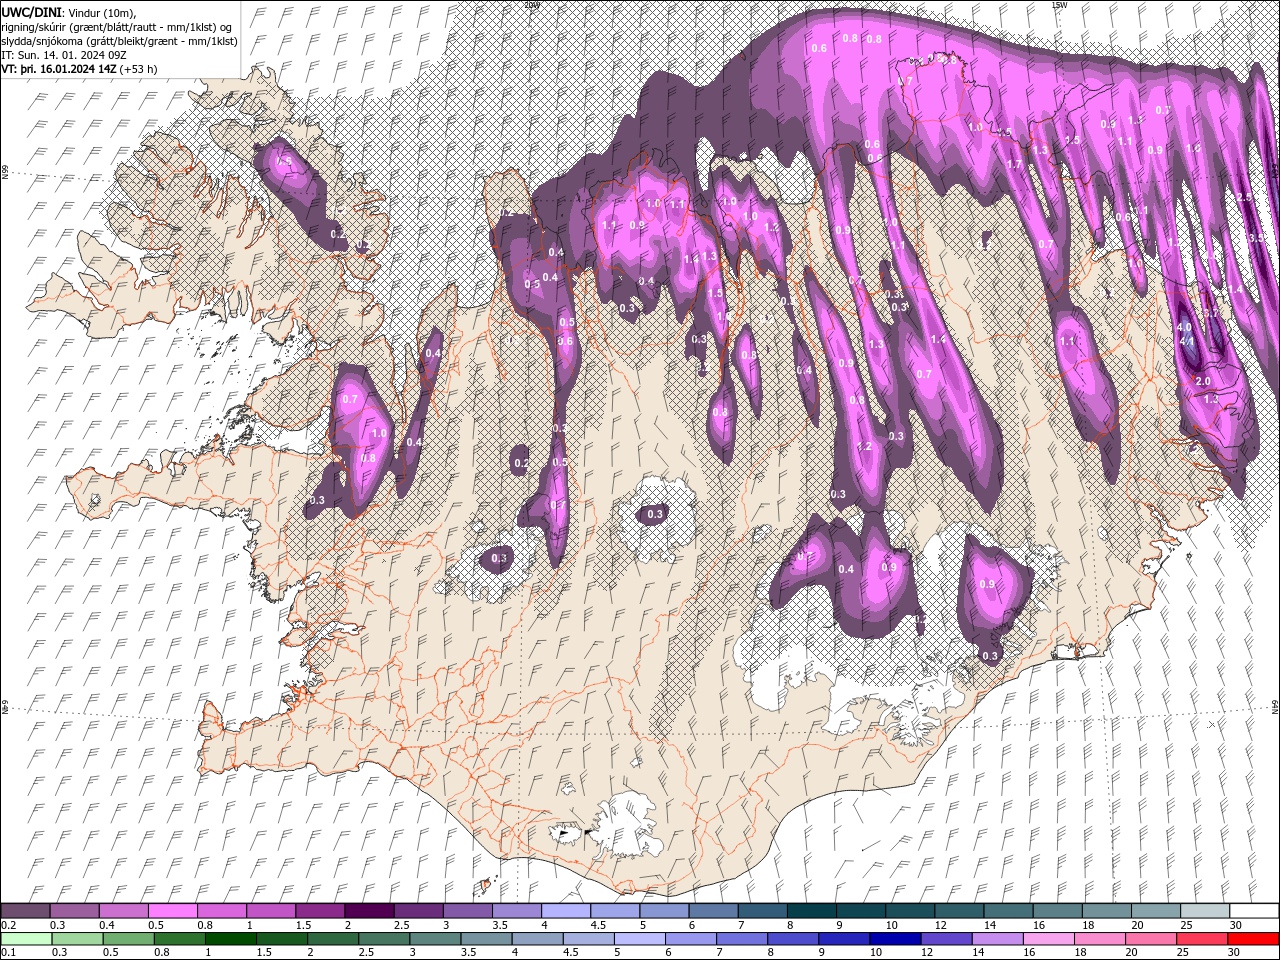
Task: Pick deep blue lower swatch between 10 and 12
Action: click(894, 939)
